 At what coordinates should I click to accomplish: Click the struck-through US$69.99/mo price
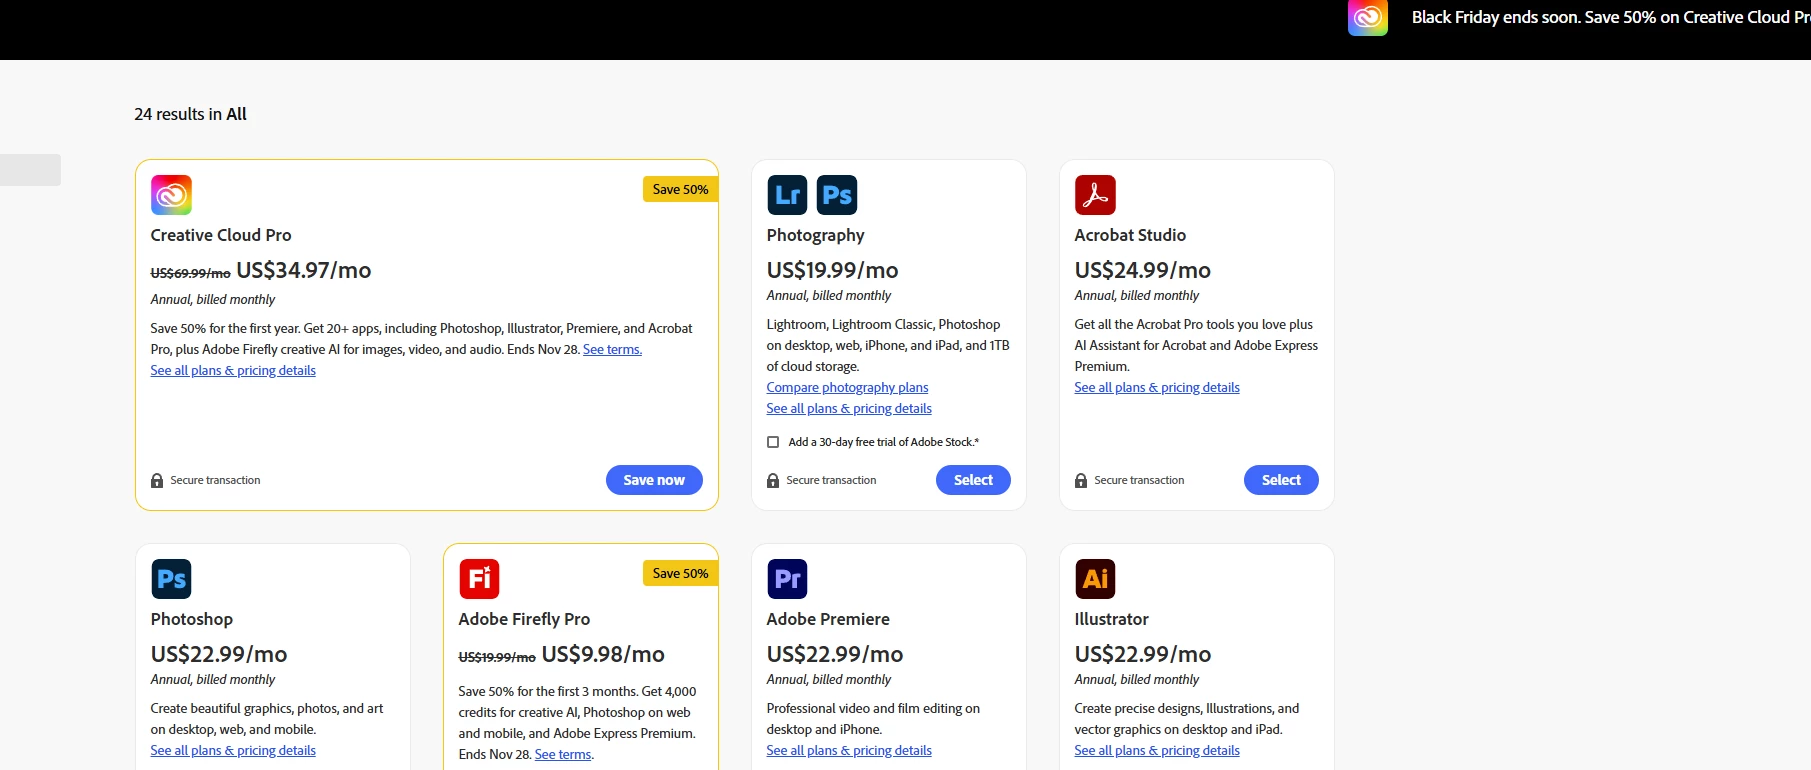pos(190,273)
